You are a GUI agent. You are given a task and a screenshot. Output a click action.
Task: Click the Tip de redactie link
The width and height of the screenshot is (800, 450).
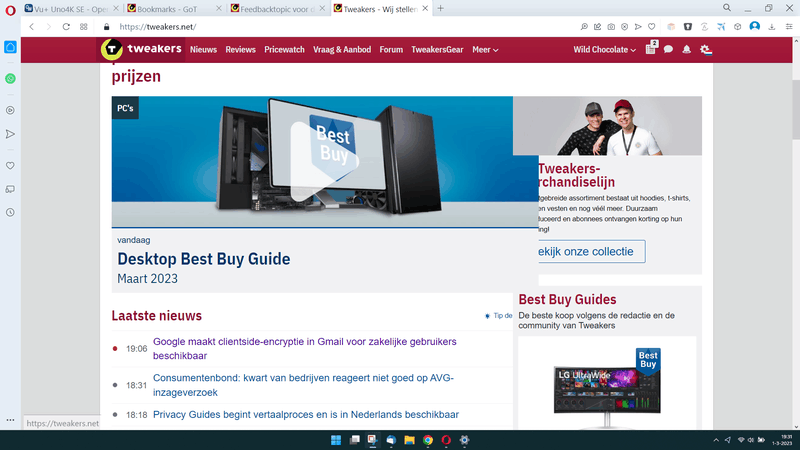point(498,316)
